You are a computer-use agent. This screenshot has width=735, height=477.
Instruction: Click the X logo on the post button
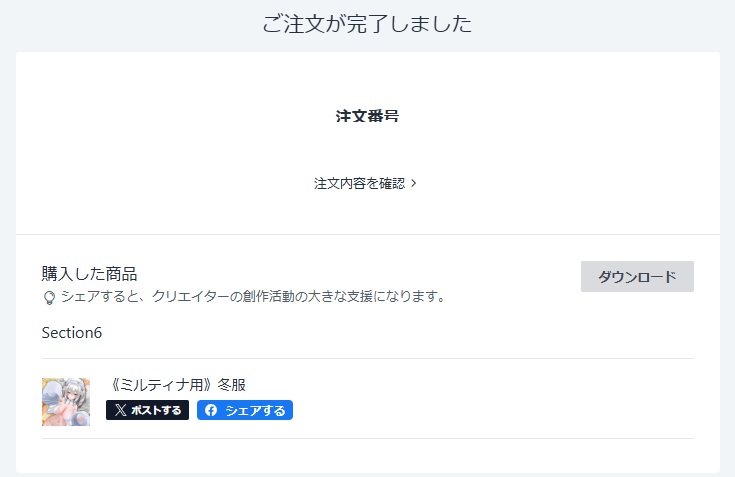(x=120, y=410)
